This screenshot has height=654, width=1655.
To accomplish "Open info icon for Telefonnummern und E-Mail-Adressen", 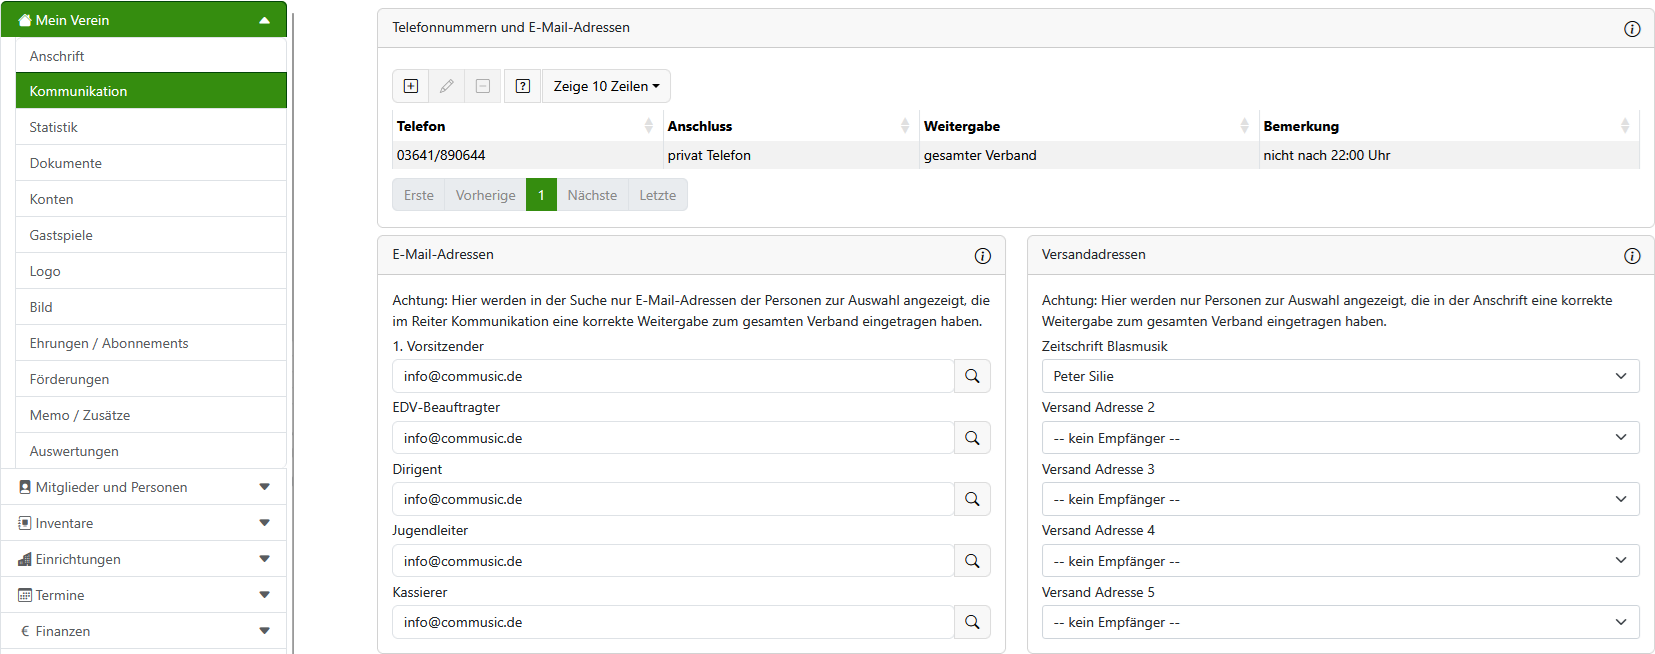I will tap(1632, 29).
